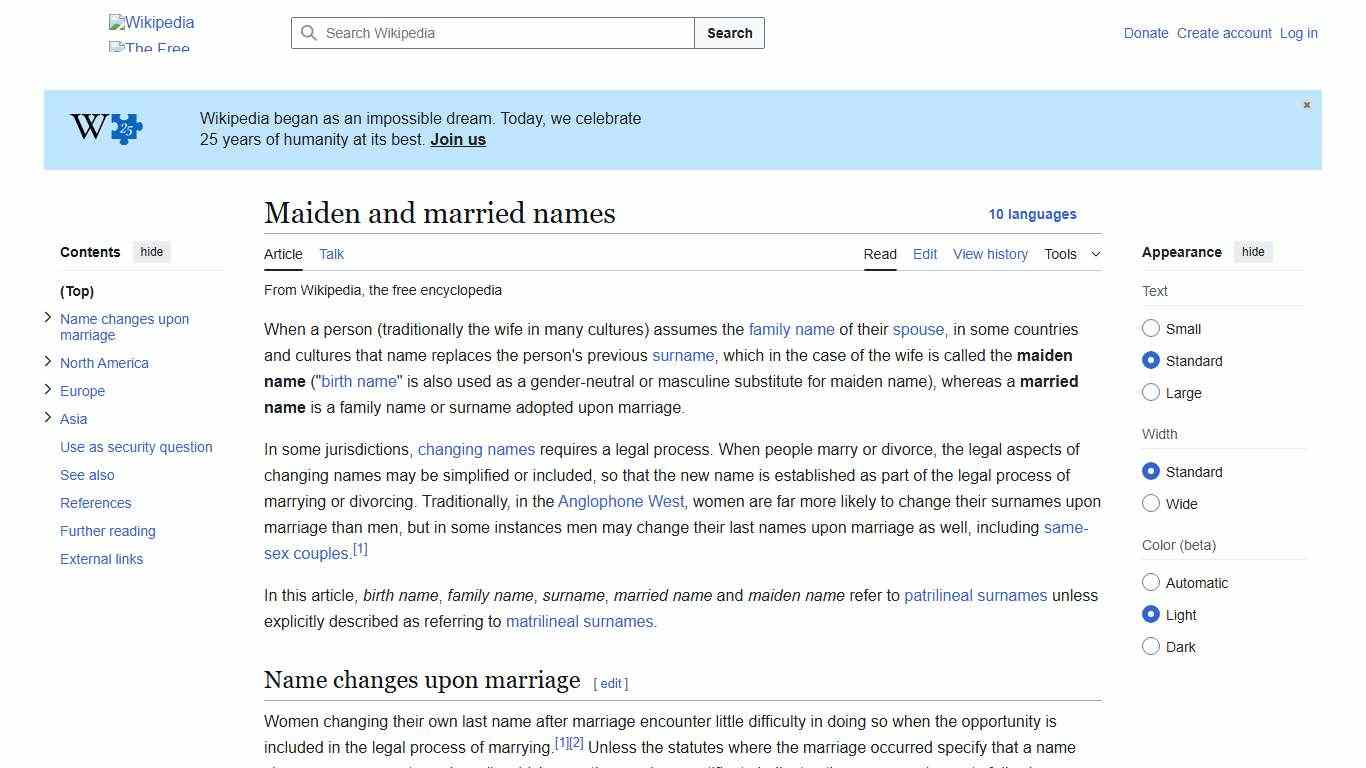Click the search magnifying glass icon
The image size is (1366, 768).
(x=310, y=33)
